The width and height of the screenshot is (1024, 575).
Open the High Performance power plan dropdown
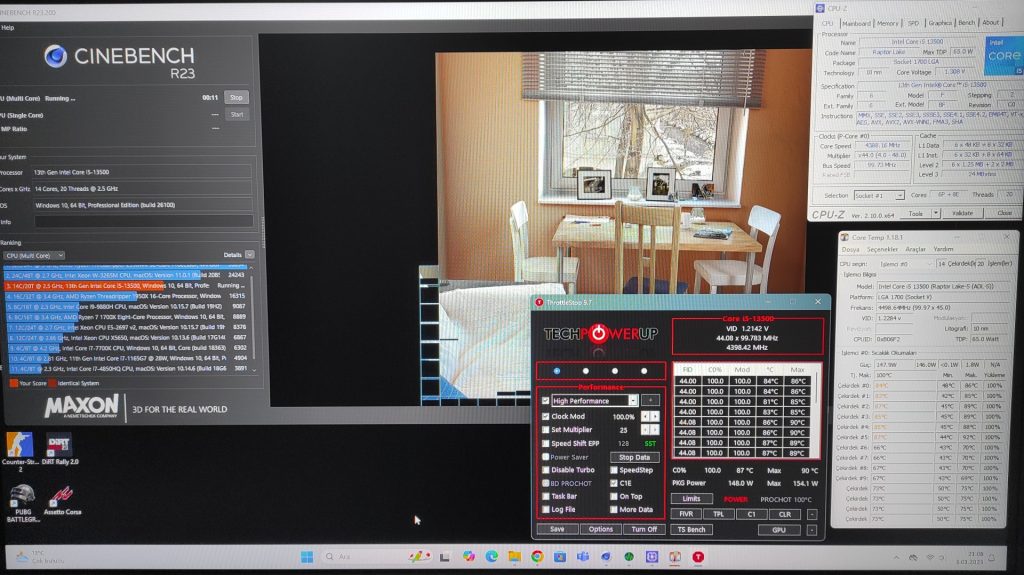(633, 401)
